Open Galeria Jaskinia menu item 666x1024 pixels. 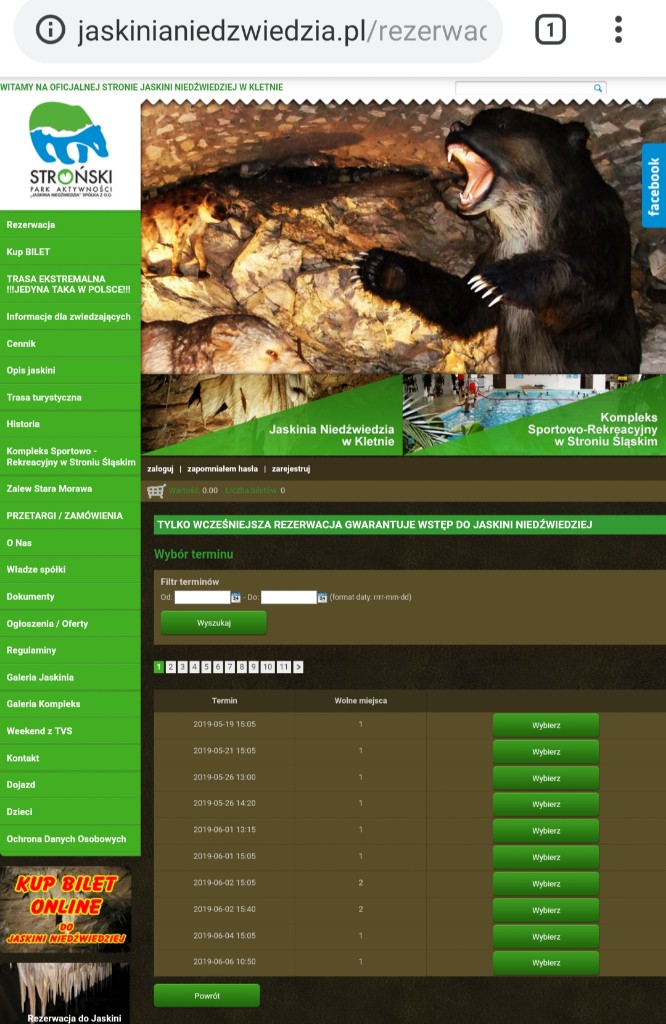click(70, 677)
